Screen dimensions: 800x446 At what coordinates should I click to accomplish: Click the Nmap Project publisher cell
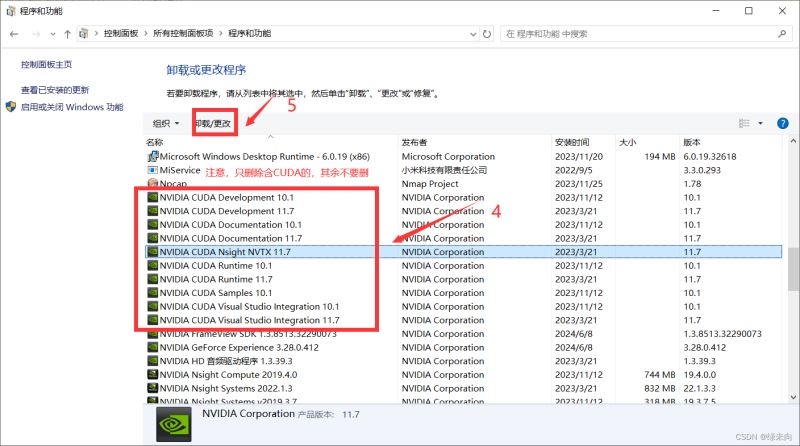click(x=430, y=184)
